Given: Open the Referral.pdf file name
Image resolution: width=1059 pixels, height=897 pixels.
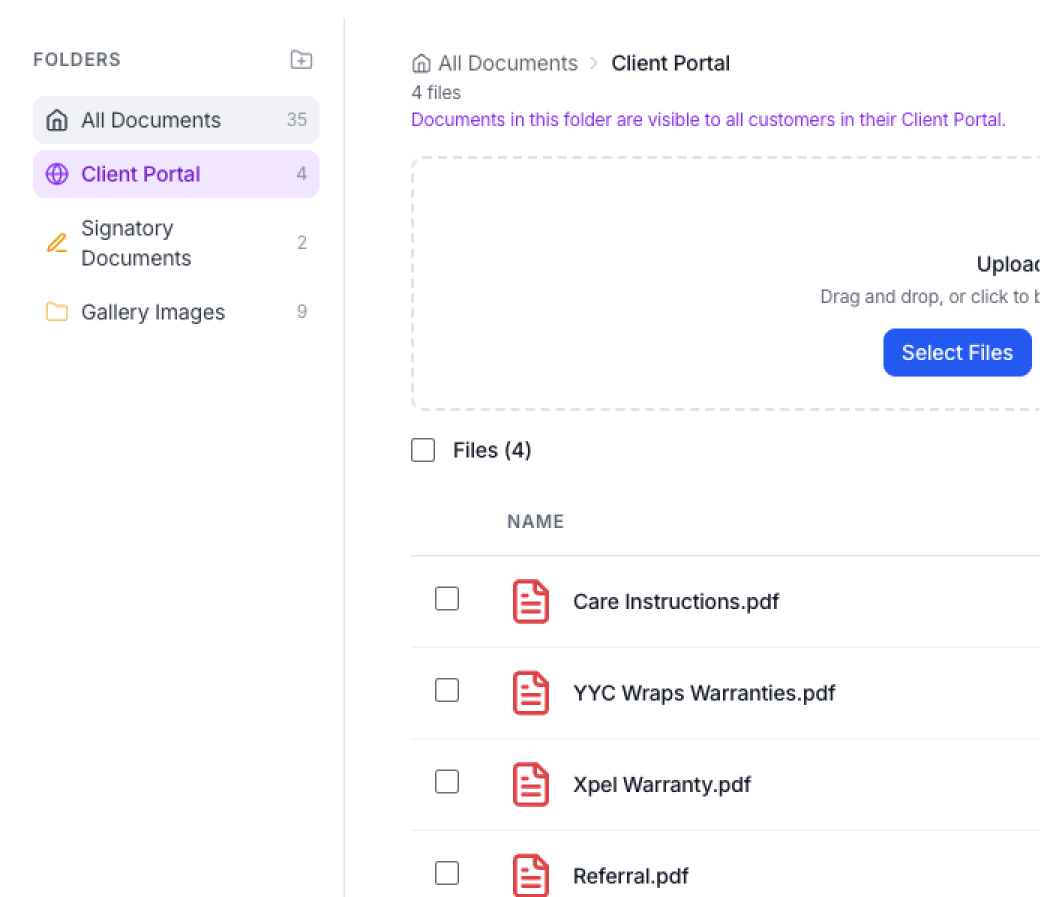Looking at the screenshot, I should coord(631,876).
